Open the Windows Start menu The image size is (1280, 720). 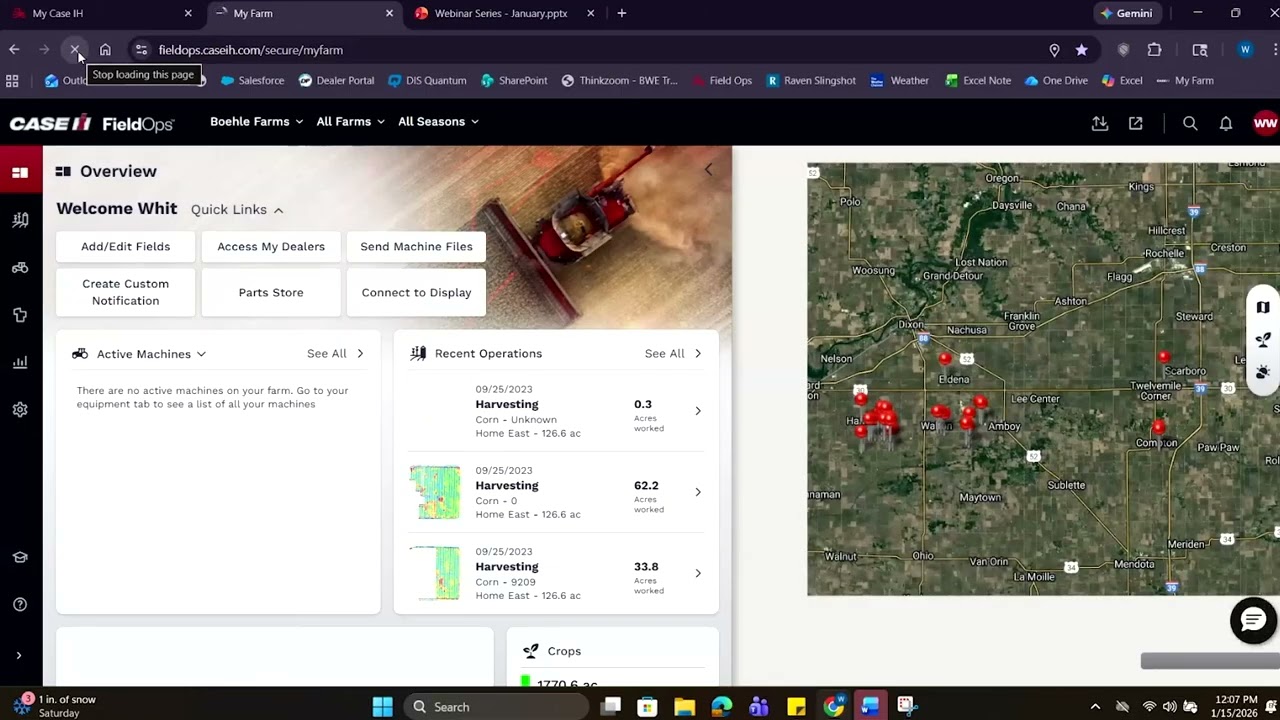382,707
